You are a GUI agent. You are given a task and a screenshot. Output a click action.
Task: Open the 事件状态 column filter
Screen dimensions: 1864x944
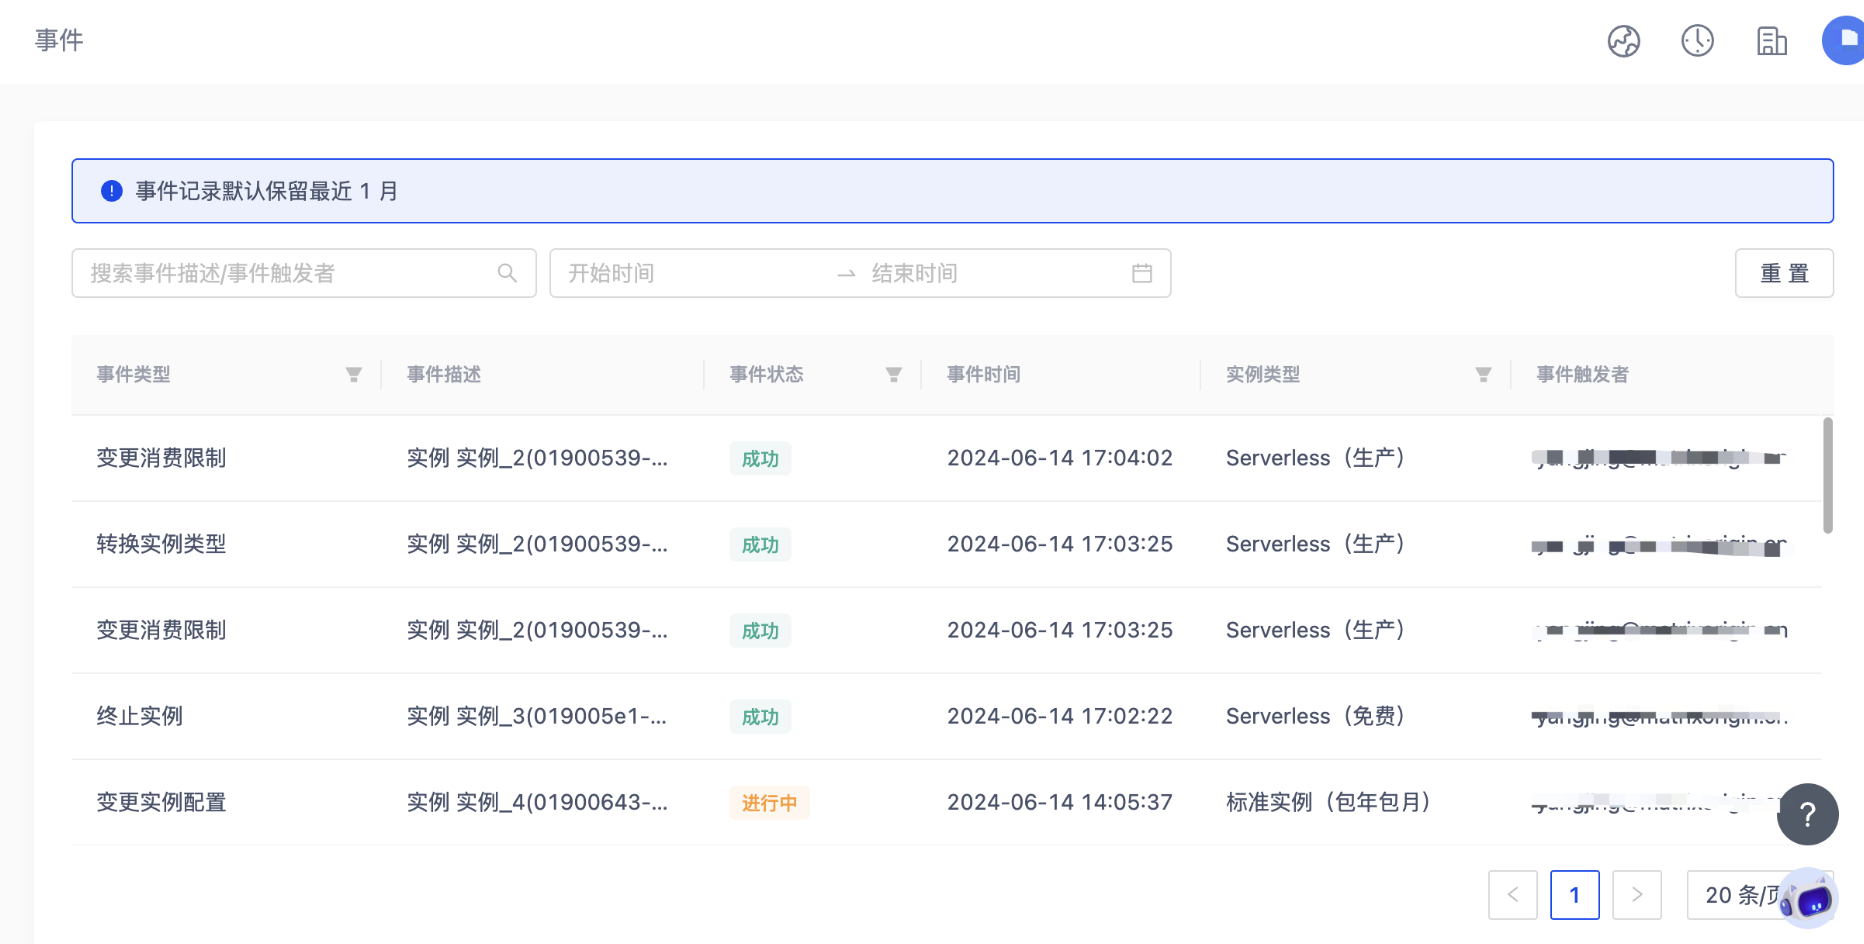[x=893, y=375]
